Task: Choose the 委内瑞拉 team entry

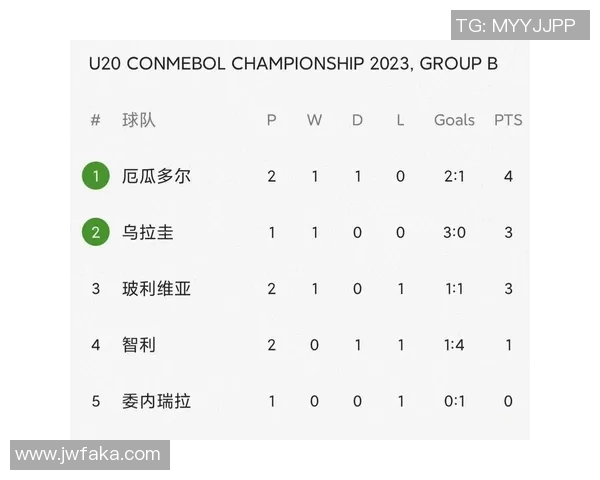Action: click(156, 401)
